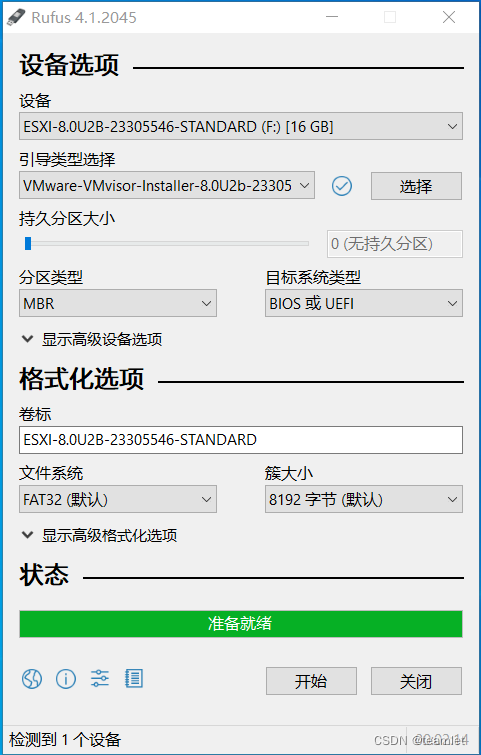Open the 引导类型选择 ISO dropdown
Screen dimensions: 481x755
(x=167, y=185)
